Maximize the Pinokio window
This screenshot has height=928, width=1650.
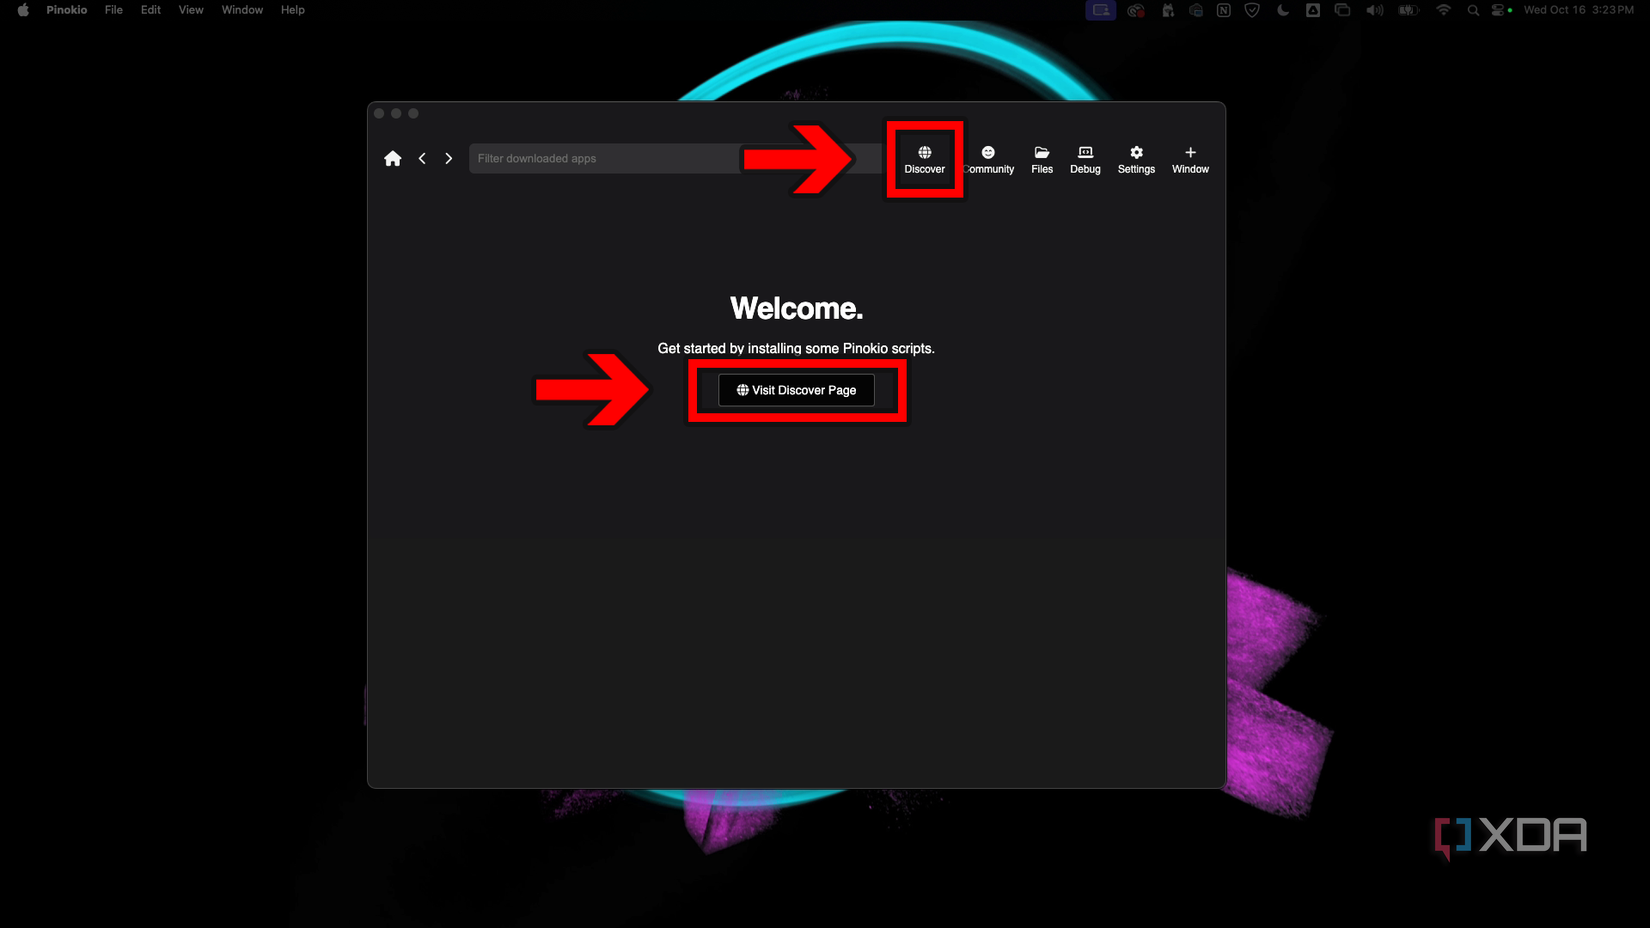click(x=413, y=113)
